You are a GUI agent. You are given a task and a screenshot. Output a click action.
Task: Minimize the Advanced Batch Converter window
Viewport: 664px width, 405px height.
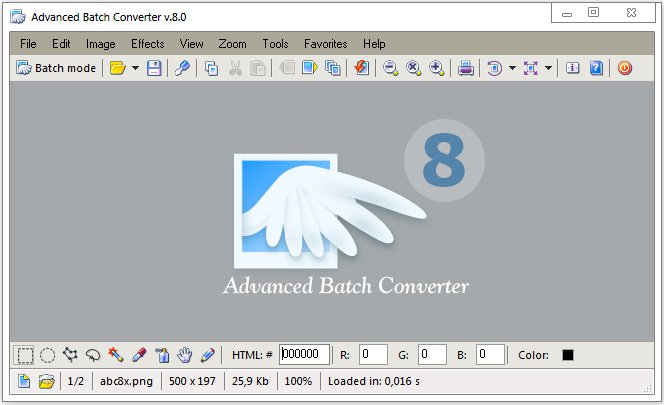click(567, 14)
